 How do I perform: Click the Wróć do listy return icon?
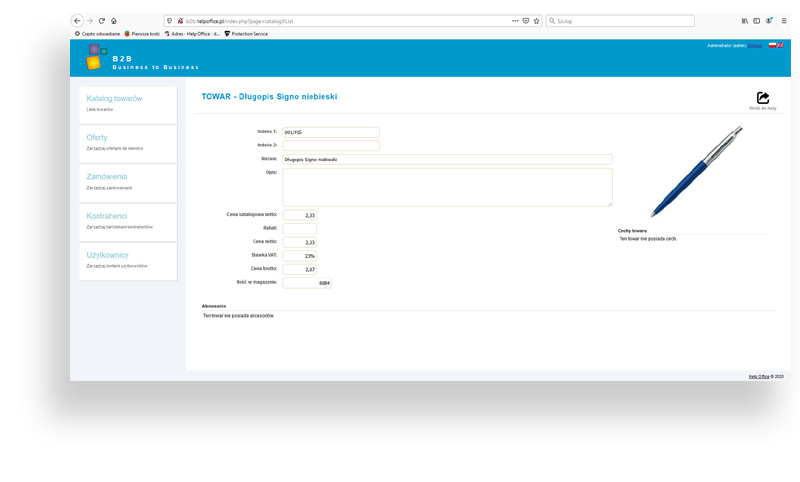(763, 100)
